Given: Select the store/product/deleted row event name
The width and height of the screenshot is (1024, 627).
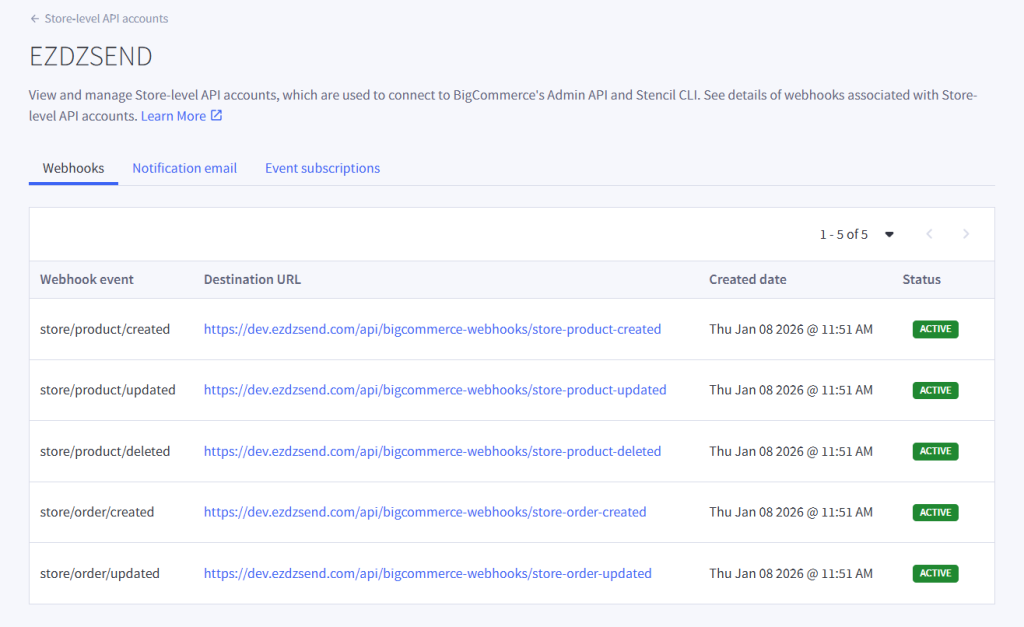Looking at the screenshot, I should [x=105, y=451].
